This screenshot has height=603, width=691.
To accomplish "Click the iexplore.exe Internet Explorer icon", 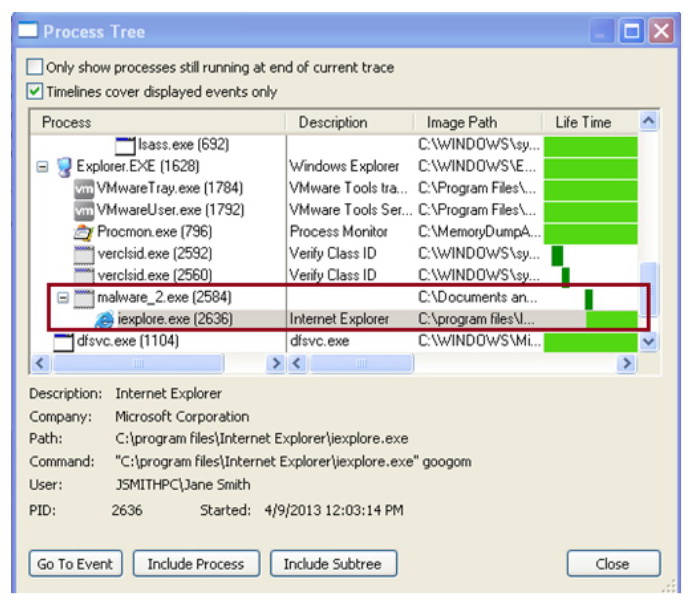I will pos(104,320).
